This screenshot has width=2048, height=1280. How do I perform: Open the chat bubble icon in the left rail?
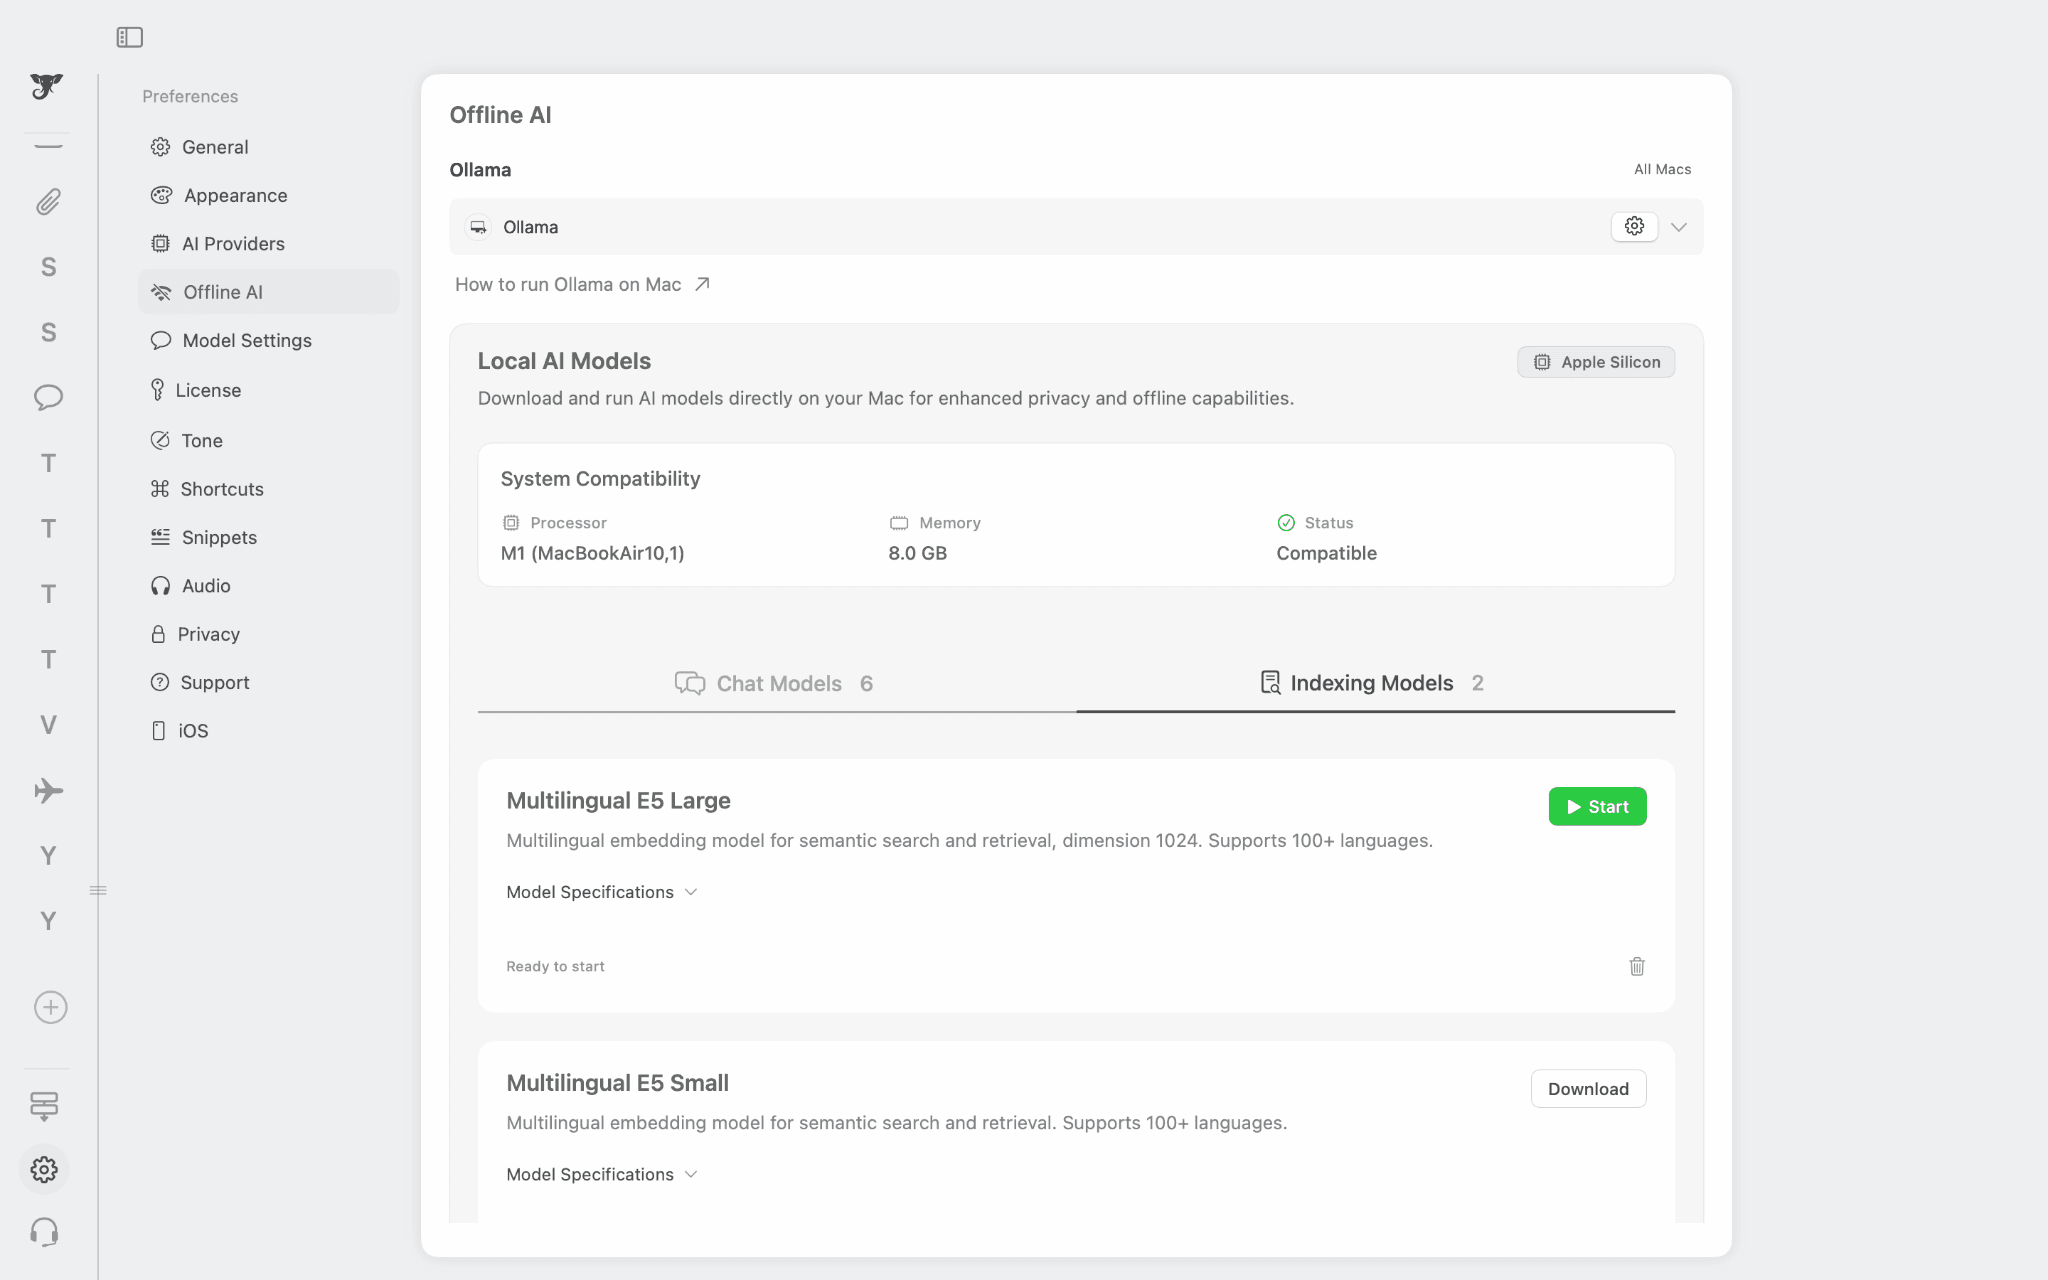pos(46,397)
